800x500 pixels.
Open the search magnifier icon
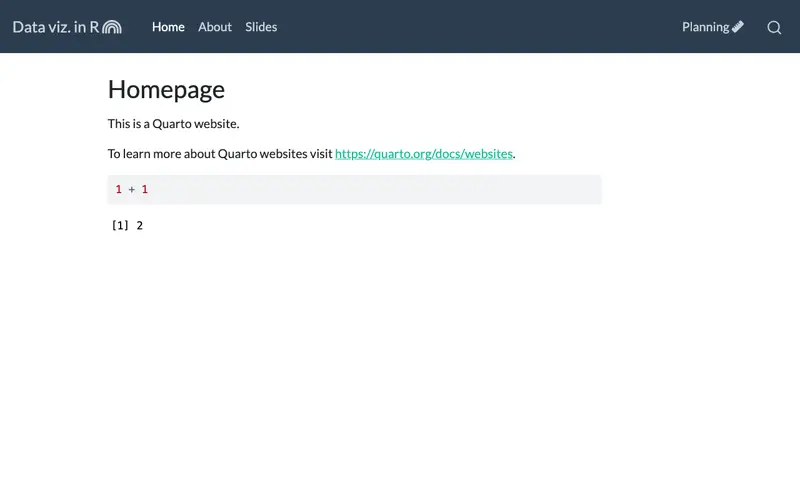(774, 27)
